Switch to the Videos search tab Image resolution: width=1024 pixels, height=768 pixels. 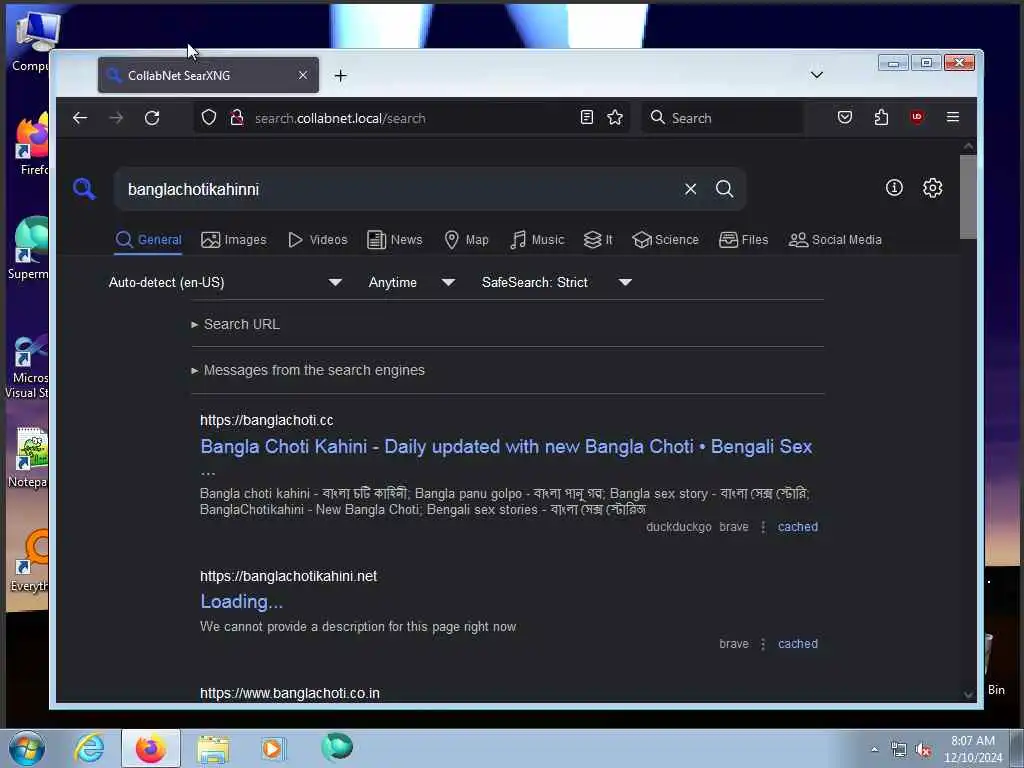tap(318, 240)
